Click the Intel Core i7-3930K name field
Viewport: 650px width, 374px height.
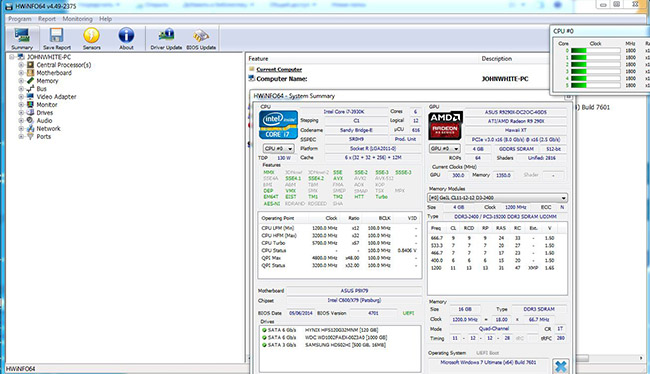344,112
